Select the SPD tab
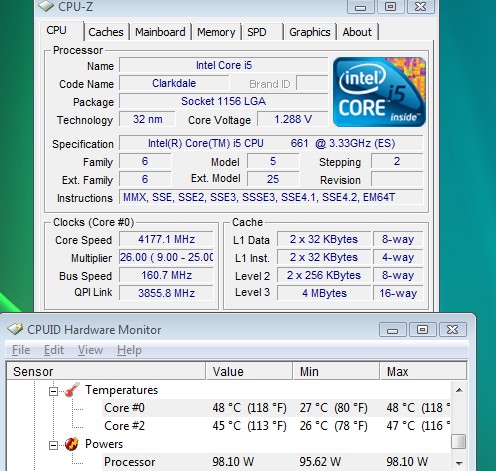Image resolution: width=496 pixels, height=471 pixels. 262,32
